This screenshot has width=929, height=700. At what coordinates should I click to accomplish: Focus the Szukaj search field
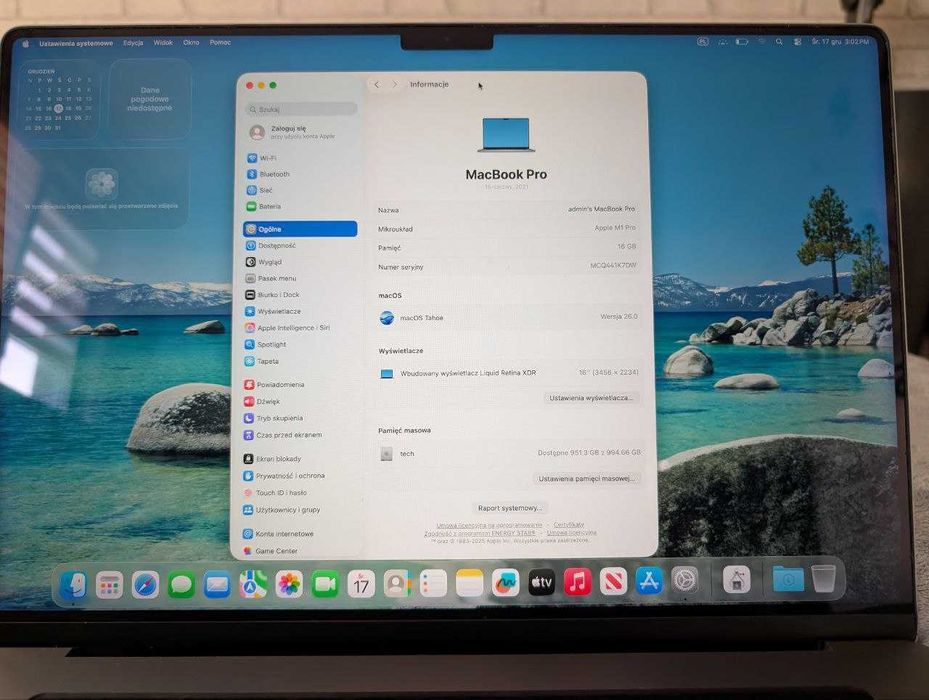coord(301,109)
